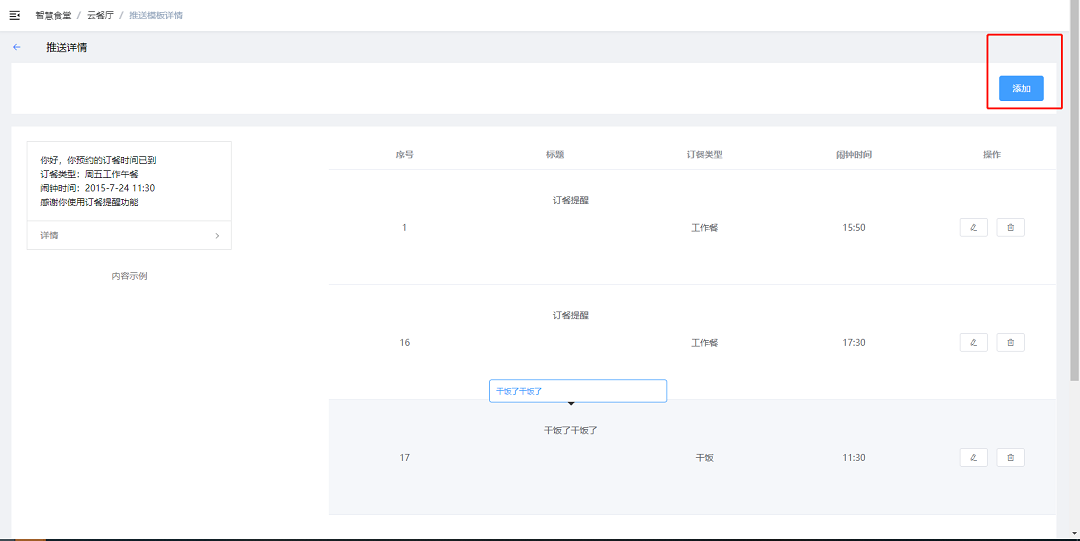Toggle the sidebar collapse hamburger icon

(x=14, y=16)
